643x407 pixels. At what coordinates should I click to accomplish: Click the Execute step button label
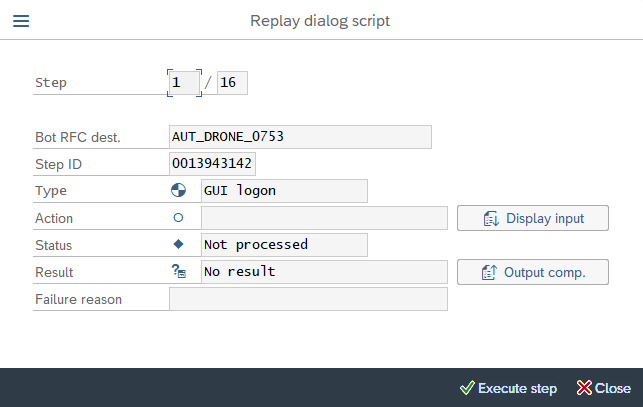(517, 388)
